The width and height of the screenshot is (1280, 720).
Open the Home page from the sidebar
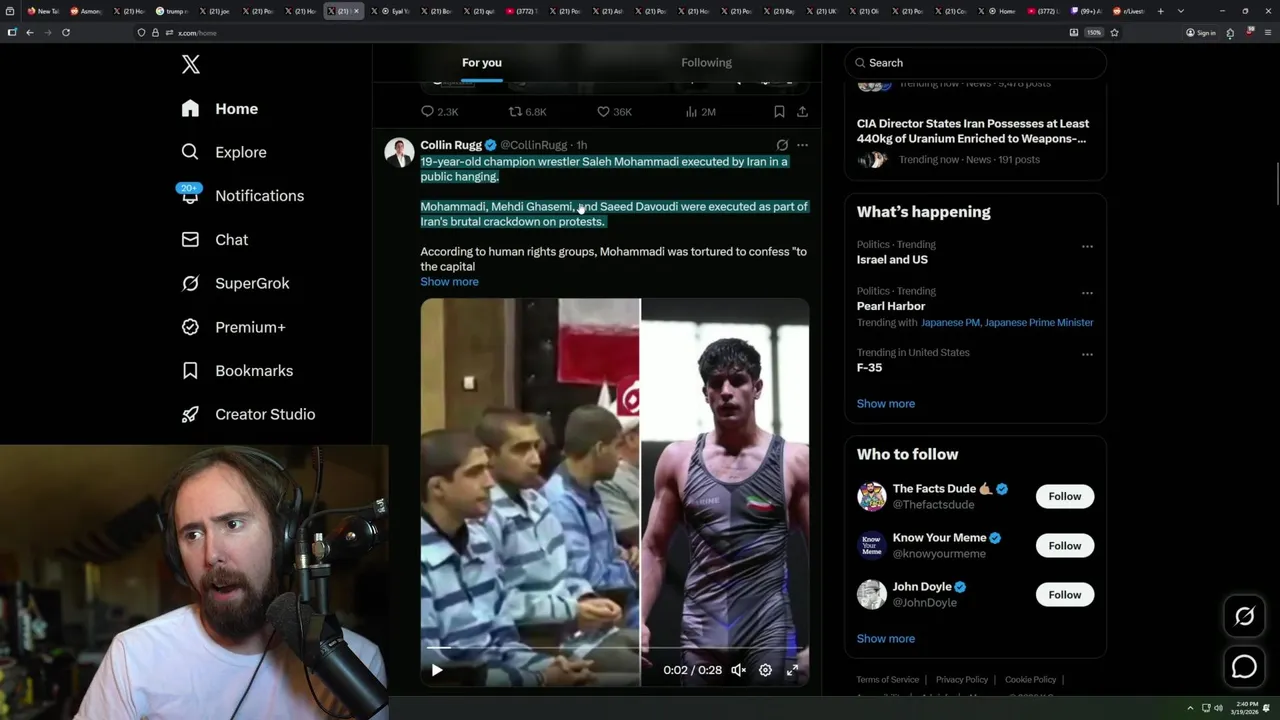pyautogui.click(x=220, y=109)
